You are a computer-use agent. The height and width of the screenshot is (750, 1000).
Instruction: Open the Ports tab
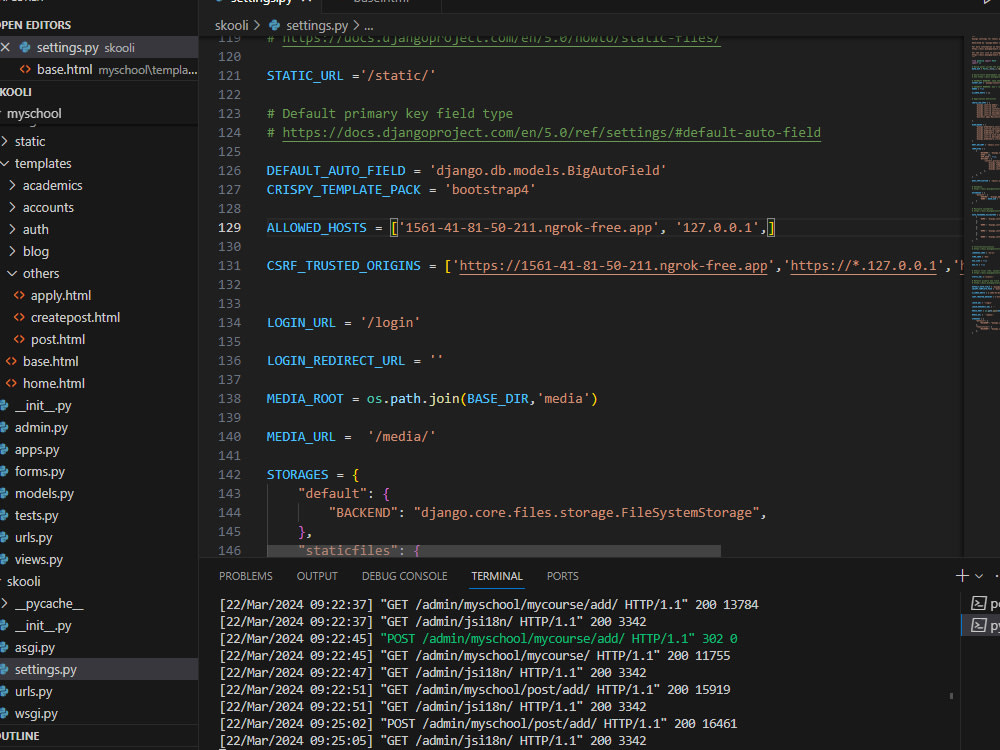(562, 576)
